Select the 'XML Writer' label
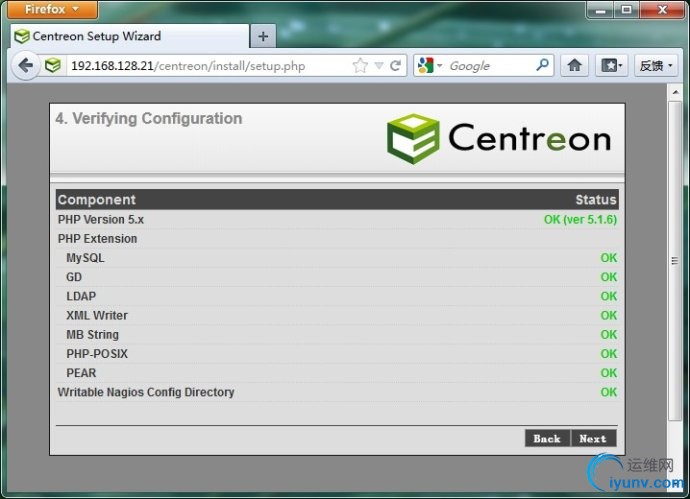The width and height of the screenshot is (690, 499). coord(97,315)
